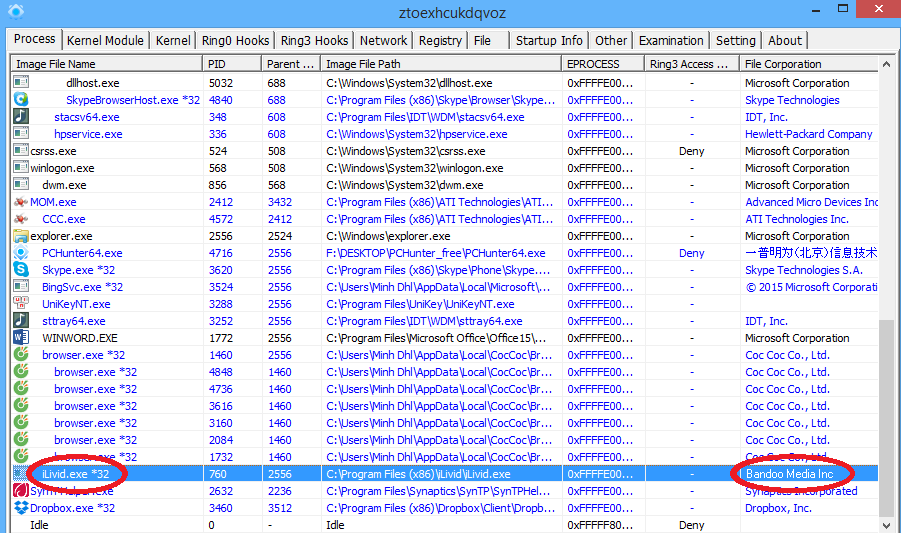
Task: Sort by Ring3 Access column header
Action: pyautogui.click(x=692, y=64)
